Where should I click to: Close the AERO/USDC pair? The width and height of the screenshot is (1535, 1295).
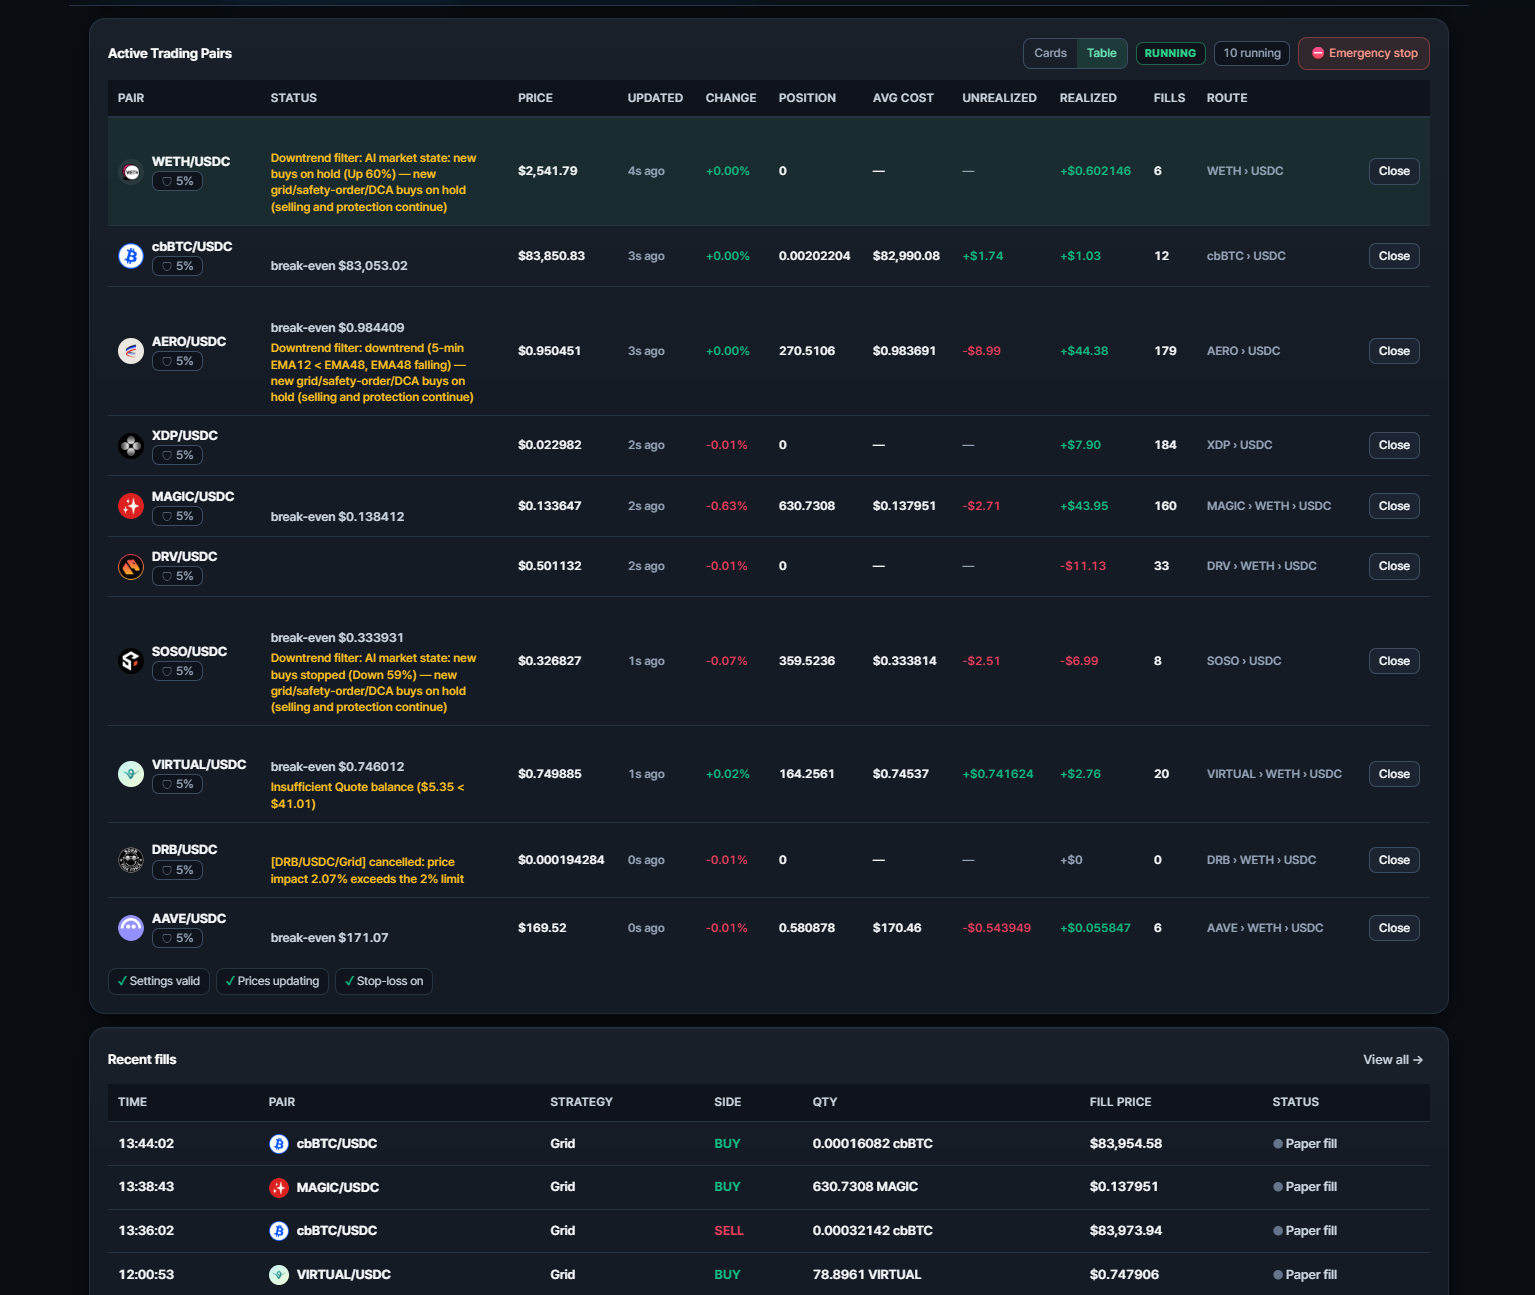(x=1394, y=351)
